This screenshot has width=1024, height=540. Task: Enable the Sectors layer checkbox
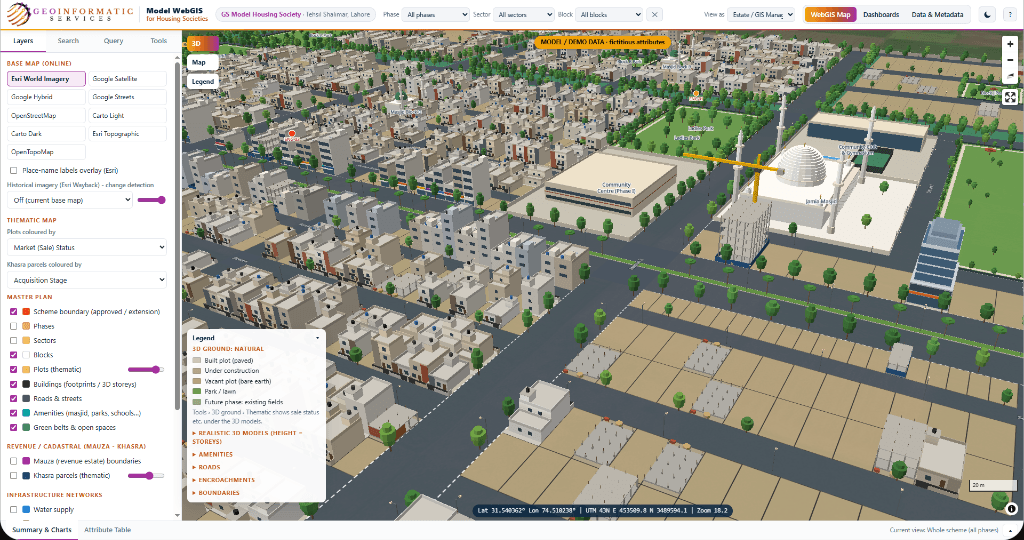pyautogui.click(x=13, y=340)
